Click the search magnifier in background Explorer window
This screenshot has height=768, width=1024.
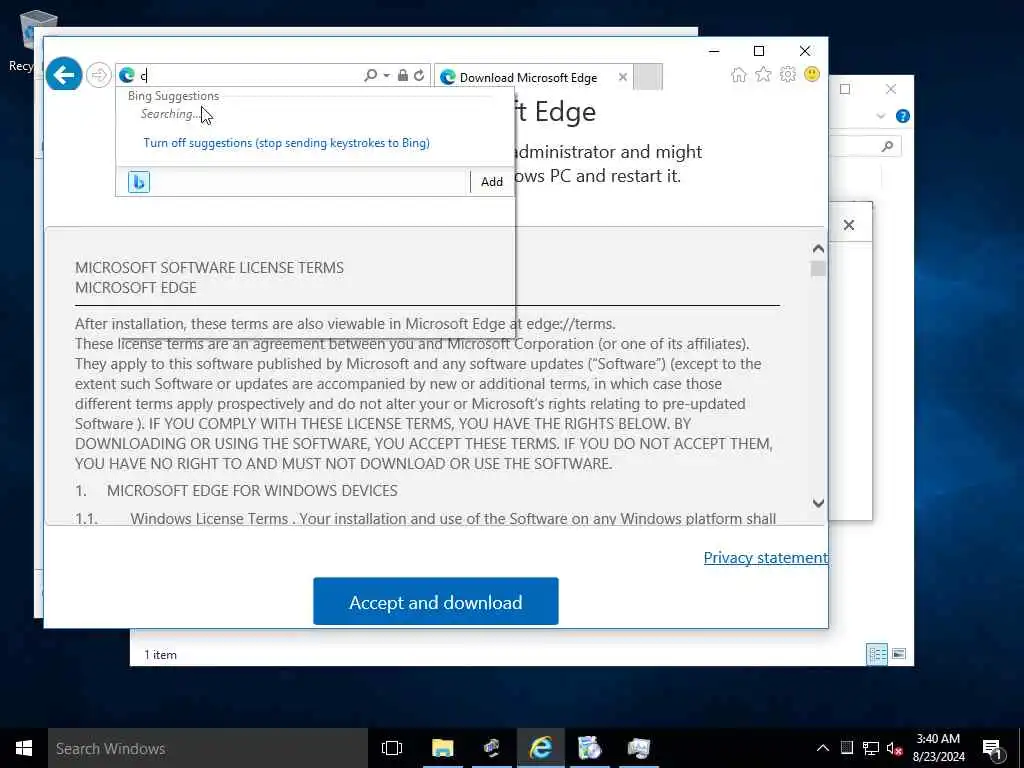tap(887, 146)
